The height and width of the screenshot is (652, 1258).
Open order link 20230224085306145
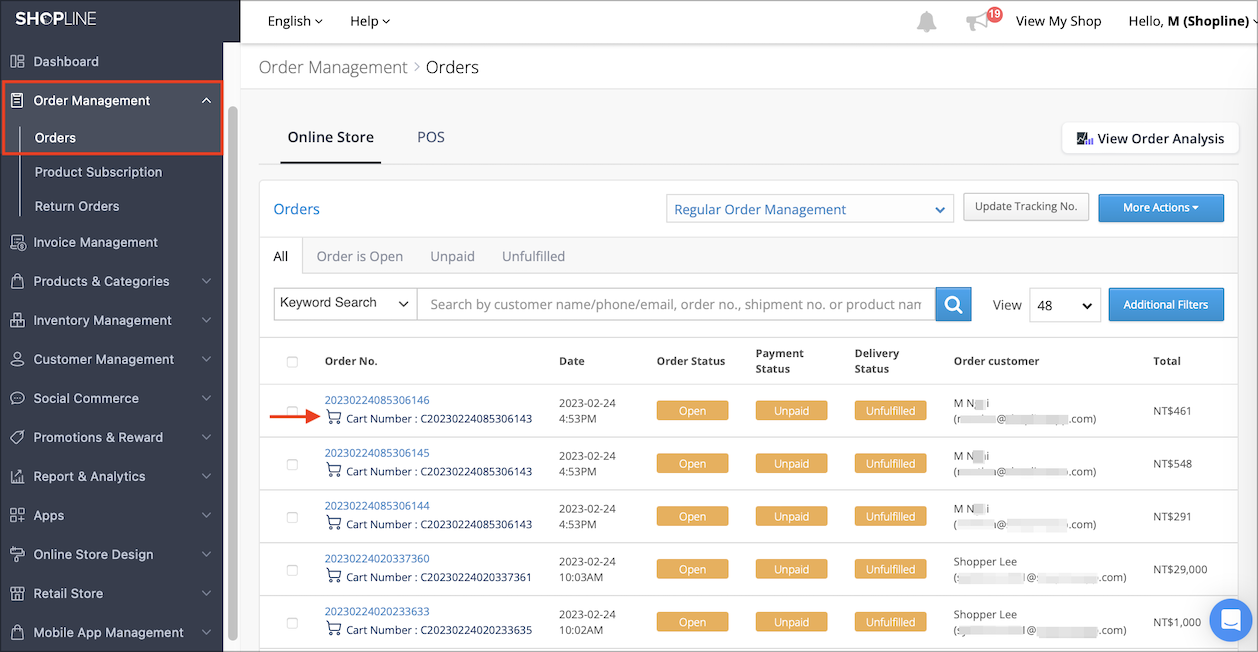tap(377, 453)
